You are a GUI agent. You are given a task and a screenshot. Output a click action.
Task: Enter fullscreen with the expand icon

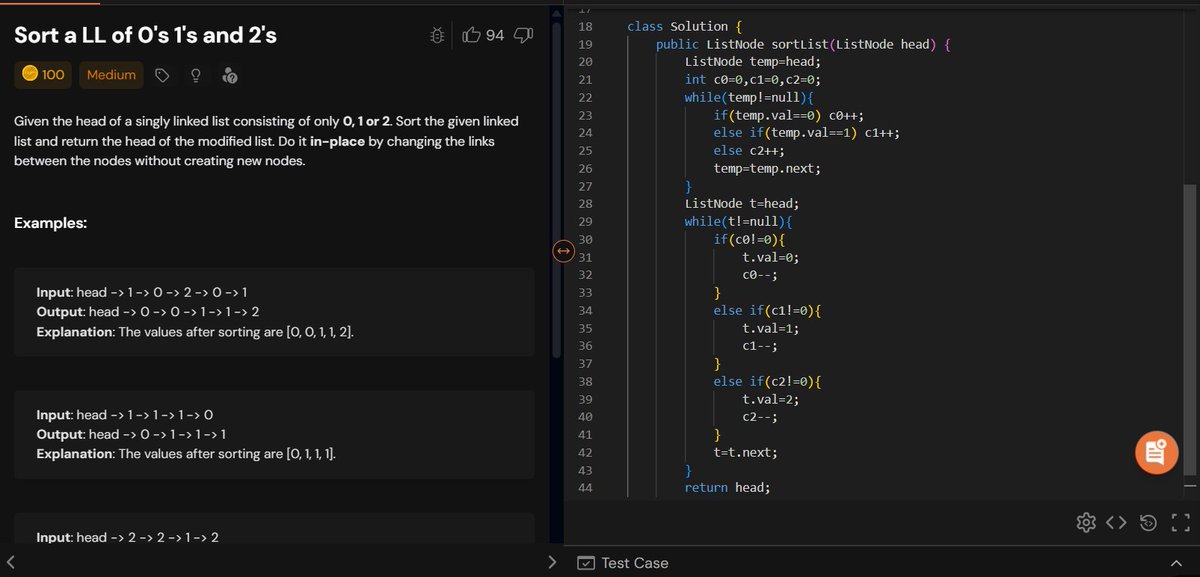point(1180,521)
